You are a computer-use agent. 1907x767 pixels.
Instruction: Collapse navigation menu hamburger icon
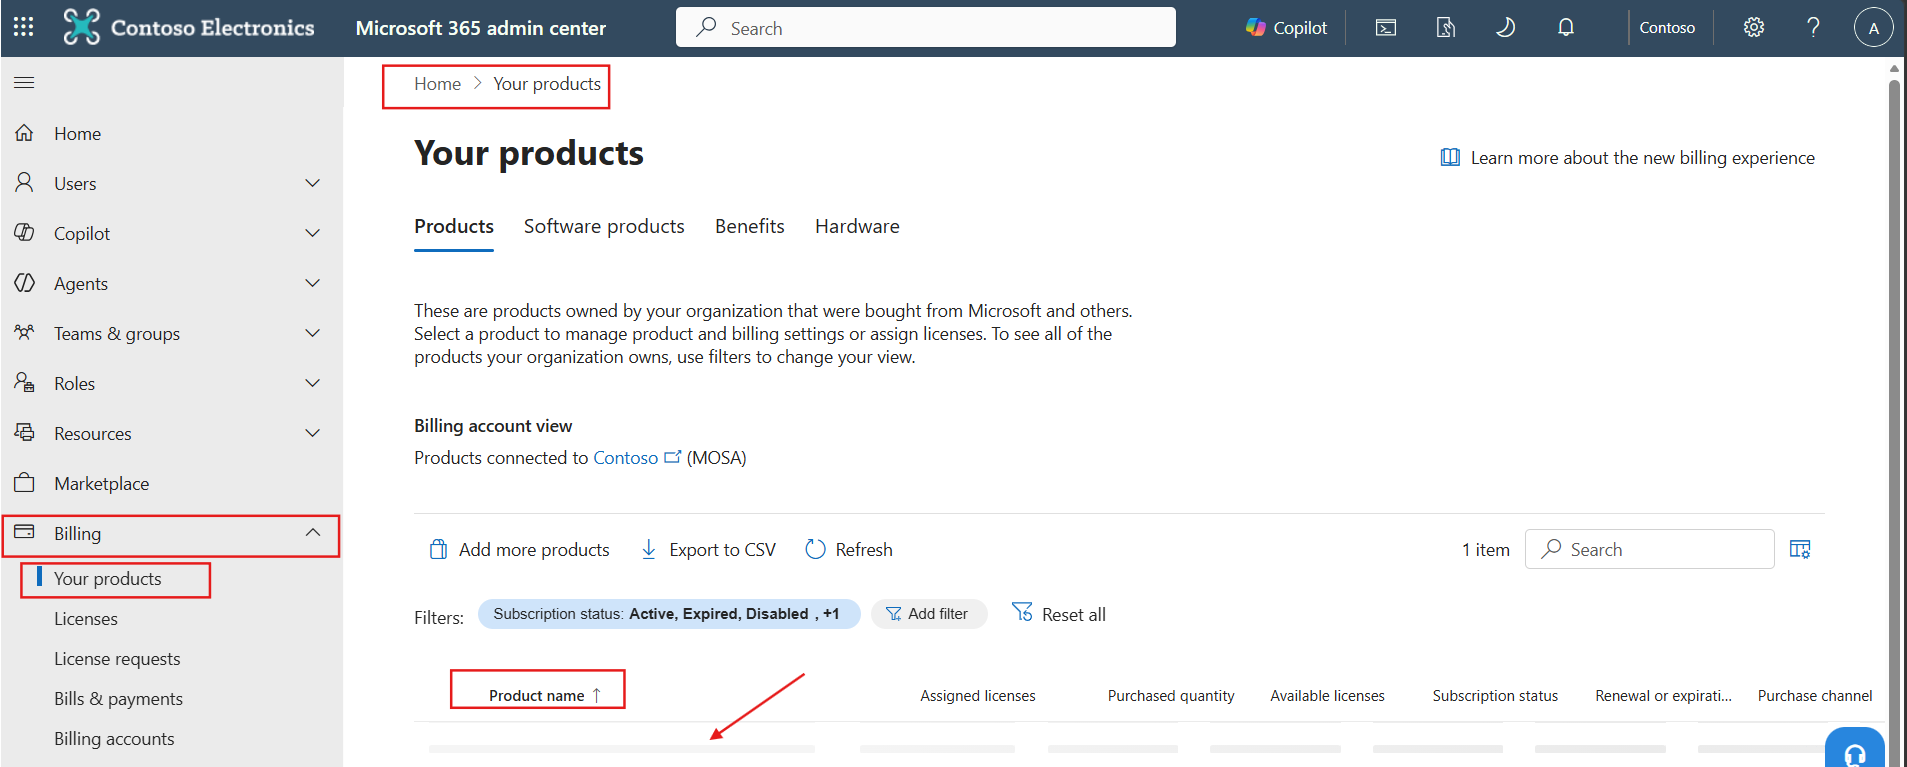[24, 83]
